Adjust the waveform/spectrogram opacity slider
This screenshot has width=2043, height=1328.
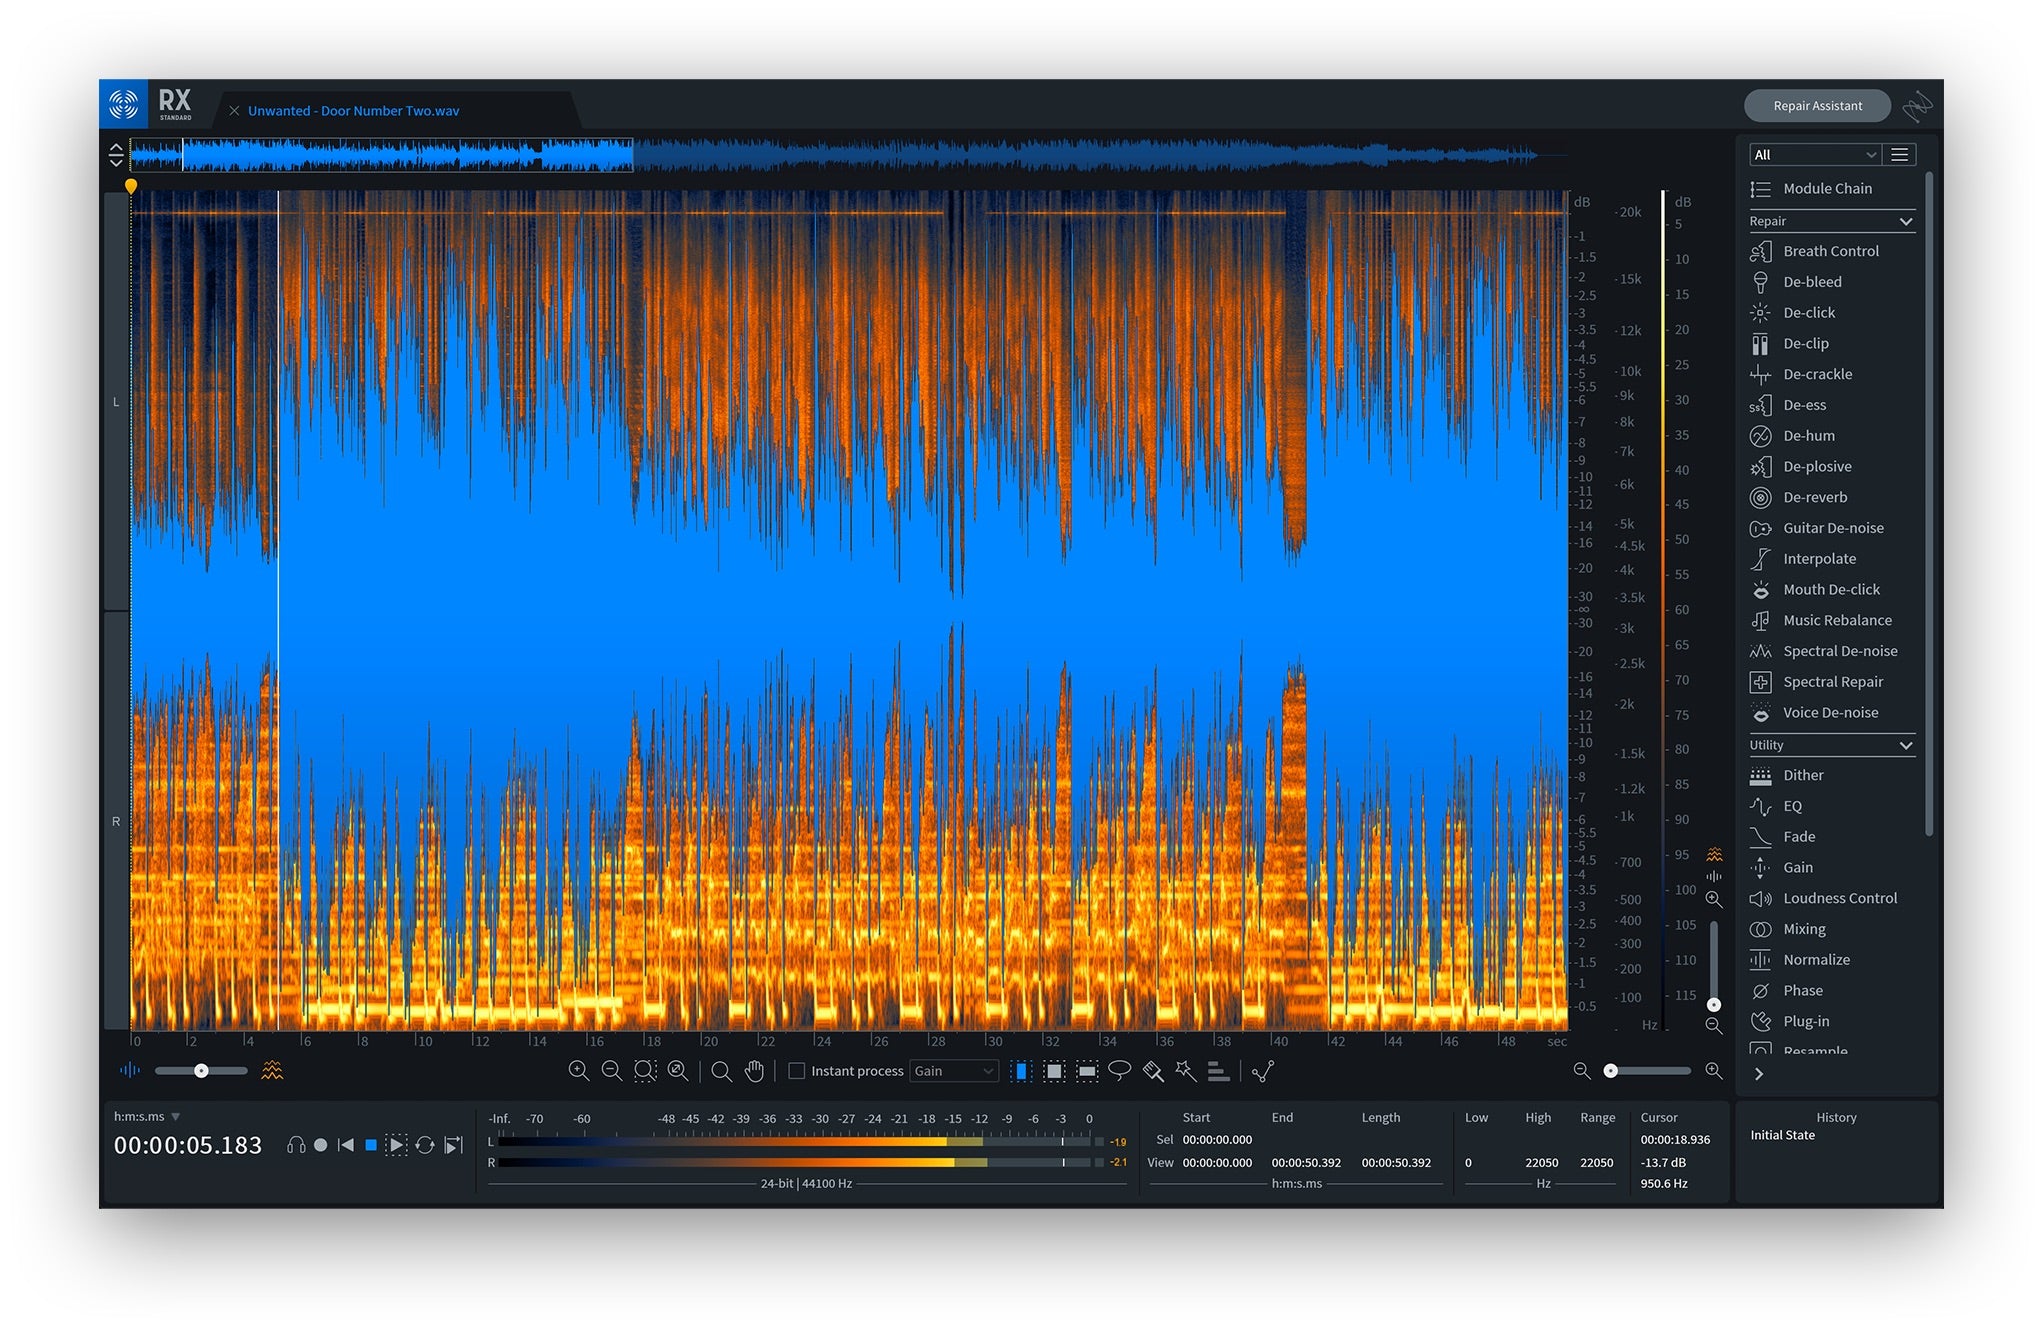pos(201,1071)
